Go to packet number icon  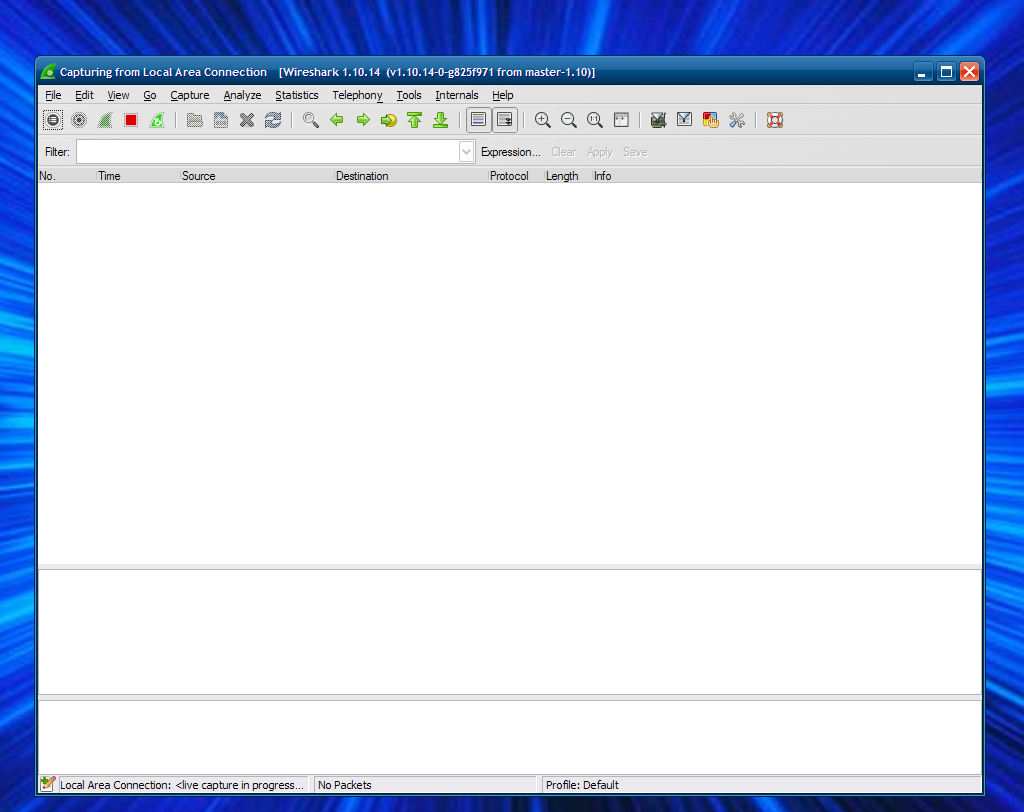pyautogui.click(x=389, y=120)
